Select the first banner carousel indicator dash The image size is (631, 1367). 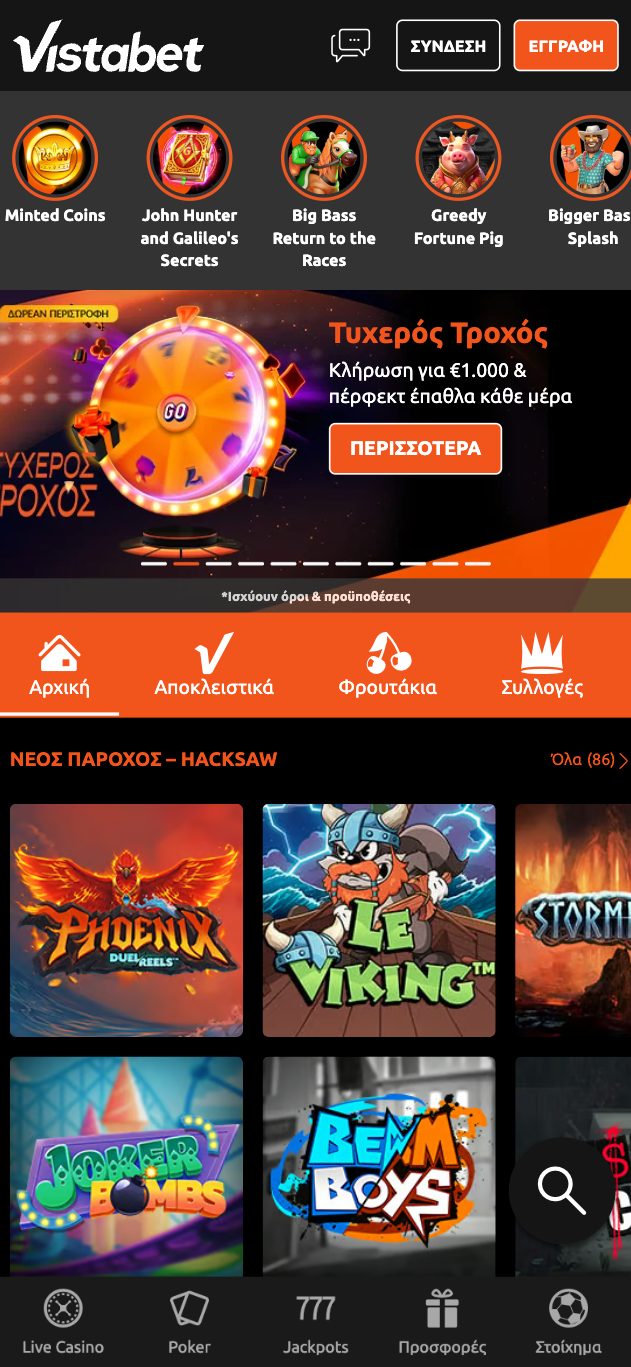click(x=154, y=564)
